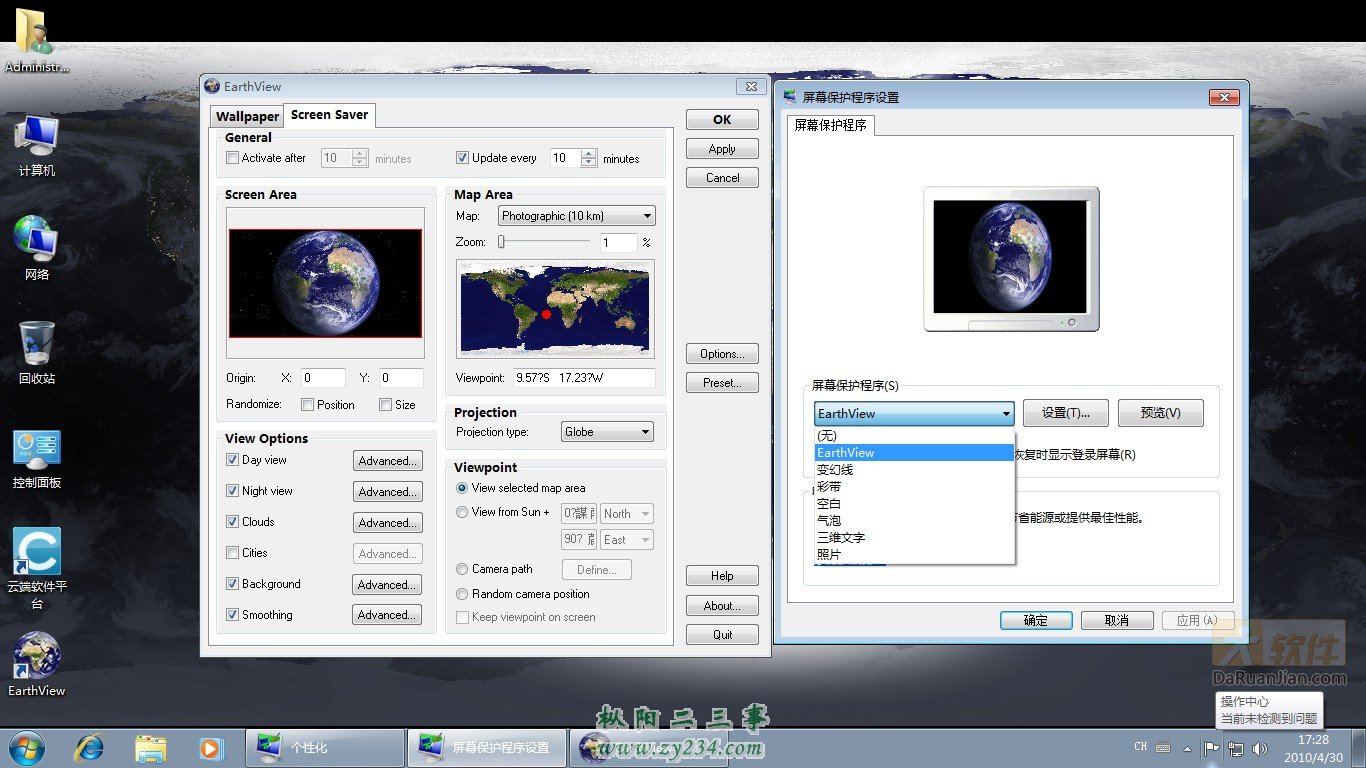The height and width of the screenshot is (768, 1366).
Task: Expand the screen saver EarthView combo box
Action: click(x=914, y=413)
